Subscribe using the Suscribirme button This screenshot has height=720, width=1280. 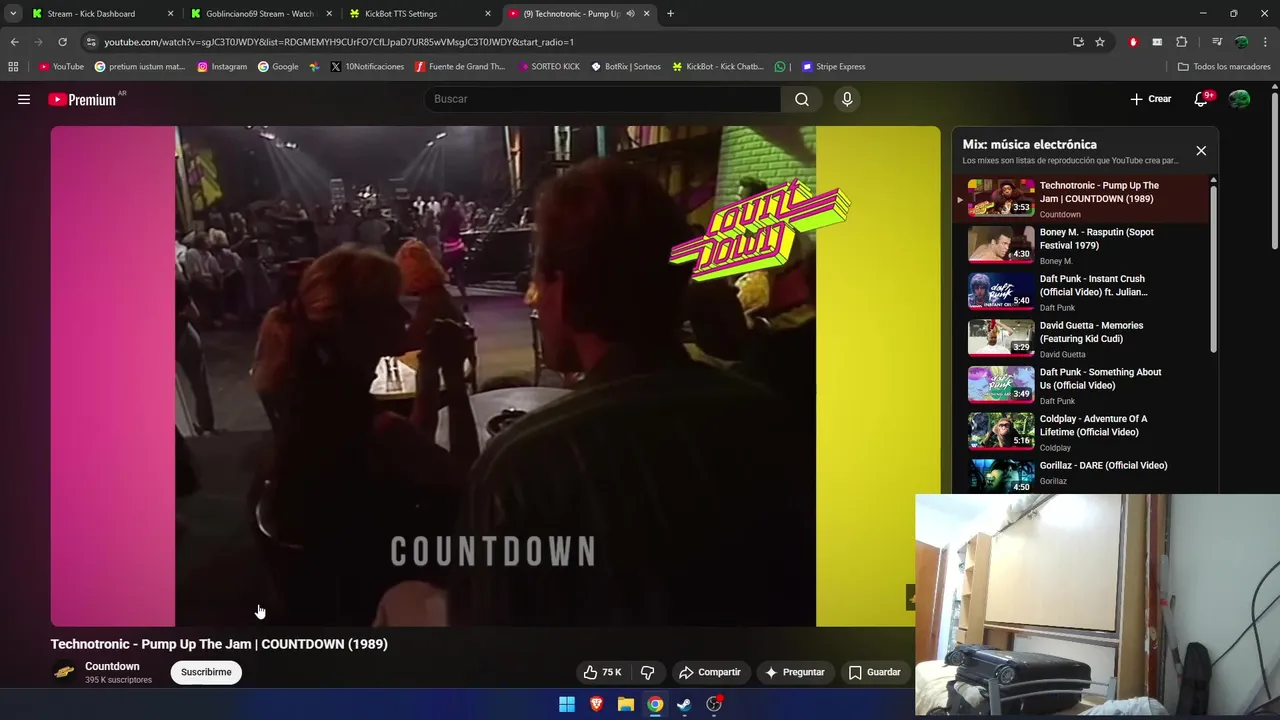pos(206,672)
